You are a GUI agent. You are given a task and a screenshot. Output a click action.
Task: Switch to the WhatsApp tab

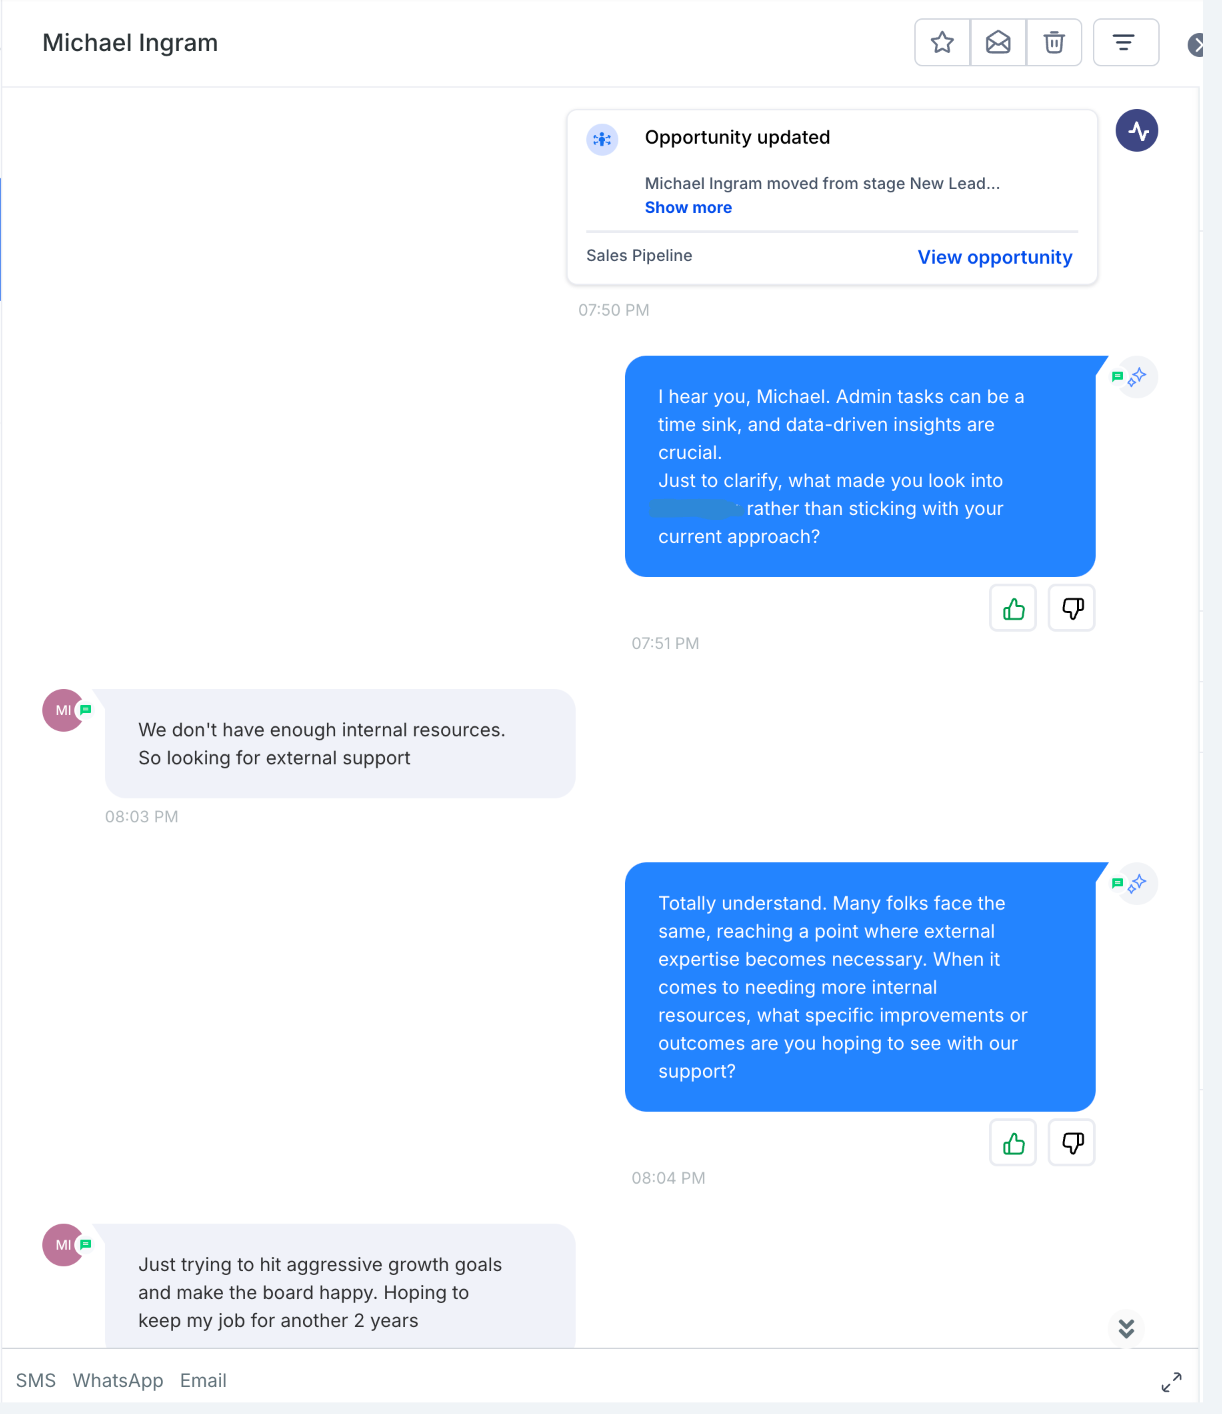[x=118, y=1380]
